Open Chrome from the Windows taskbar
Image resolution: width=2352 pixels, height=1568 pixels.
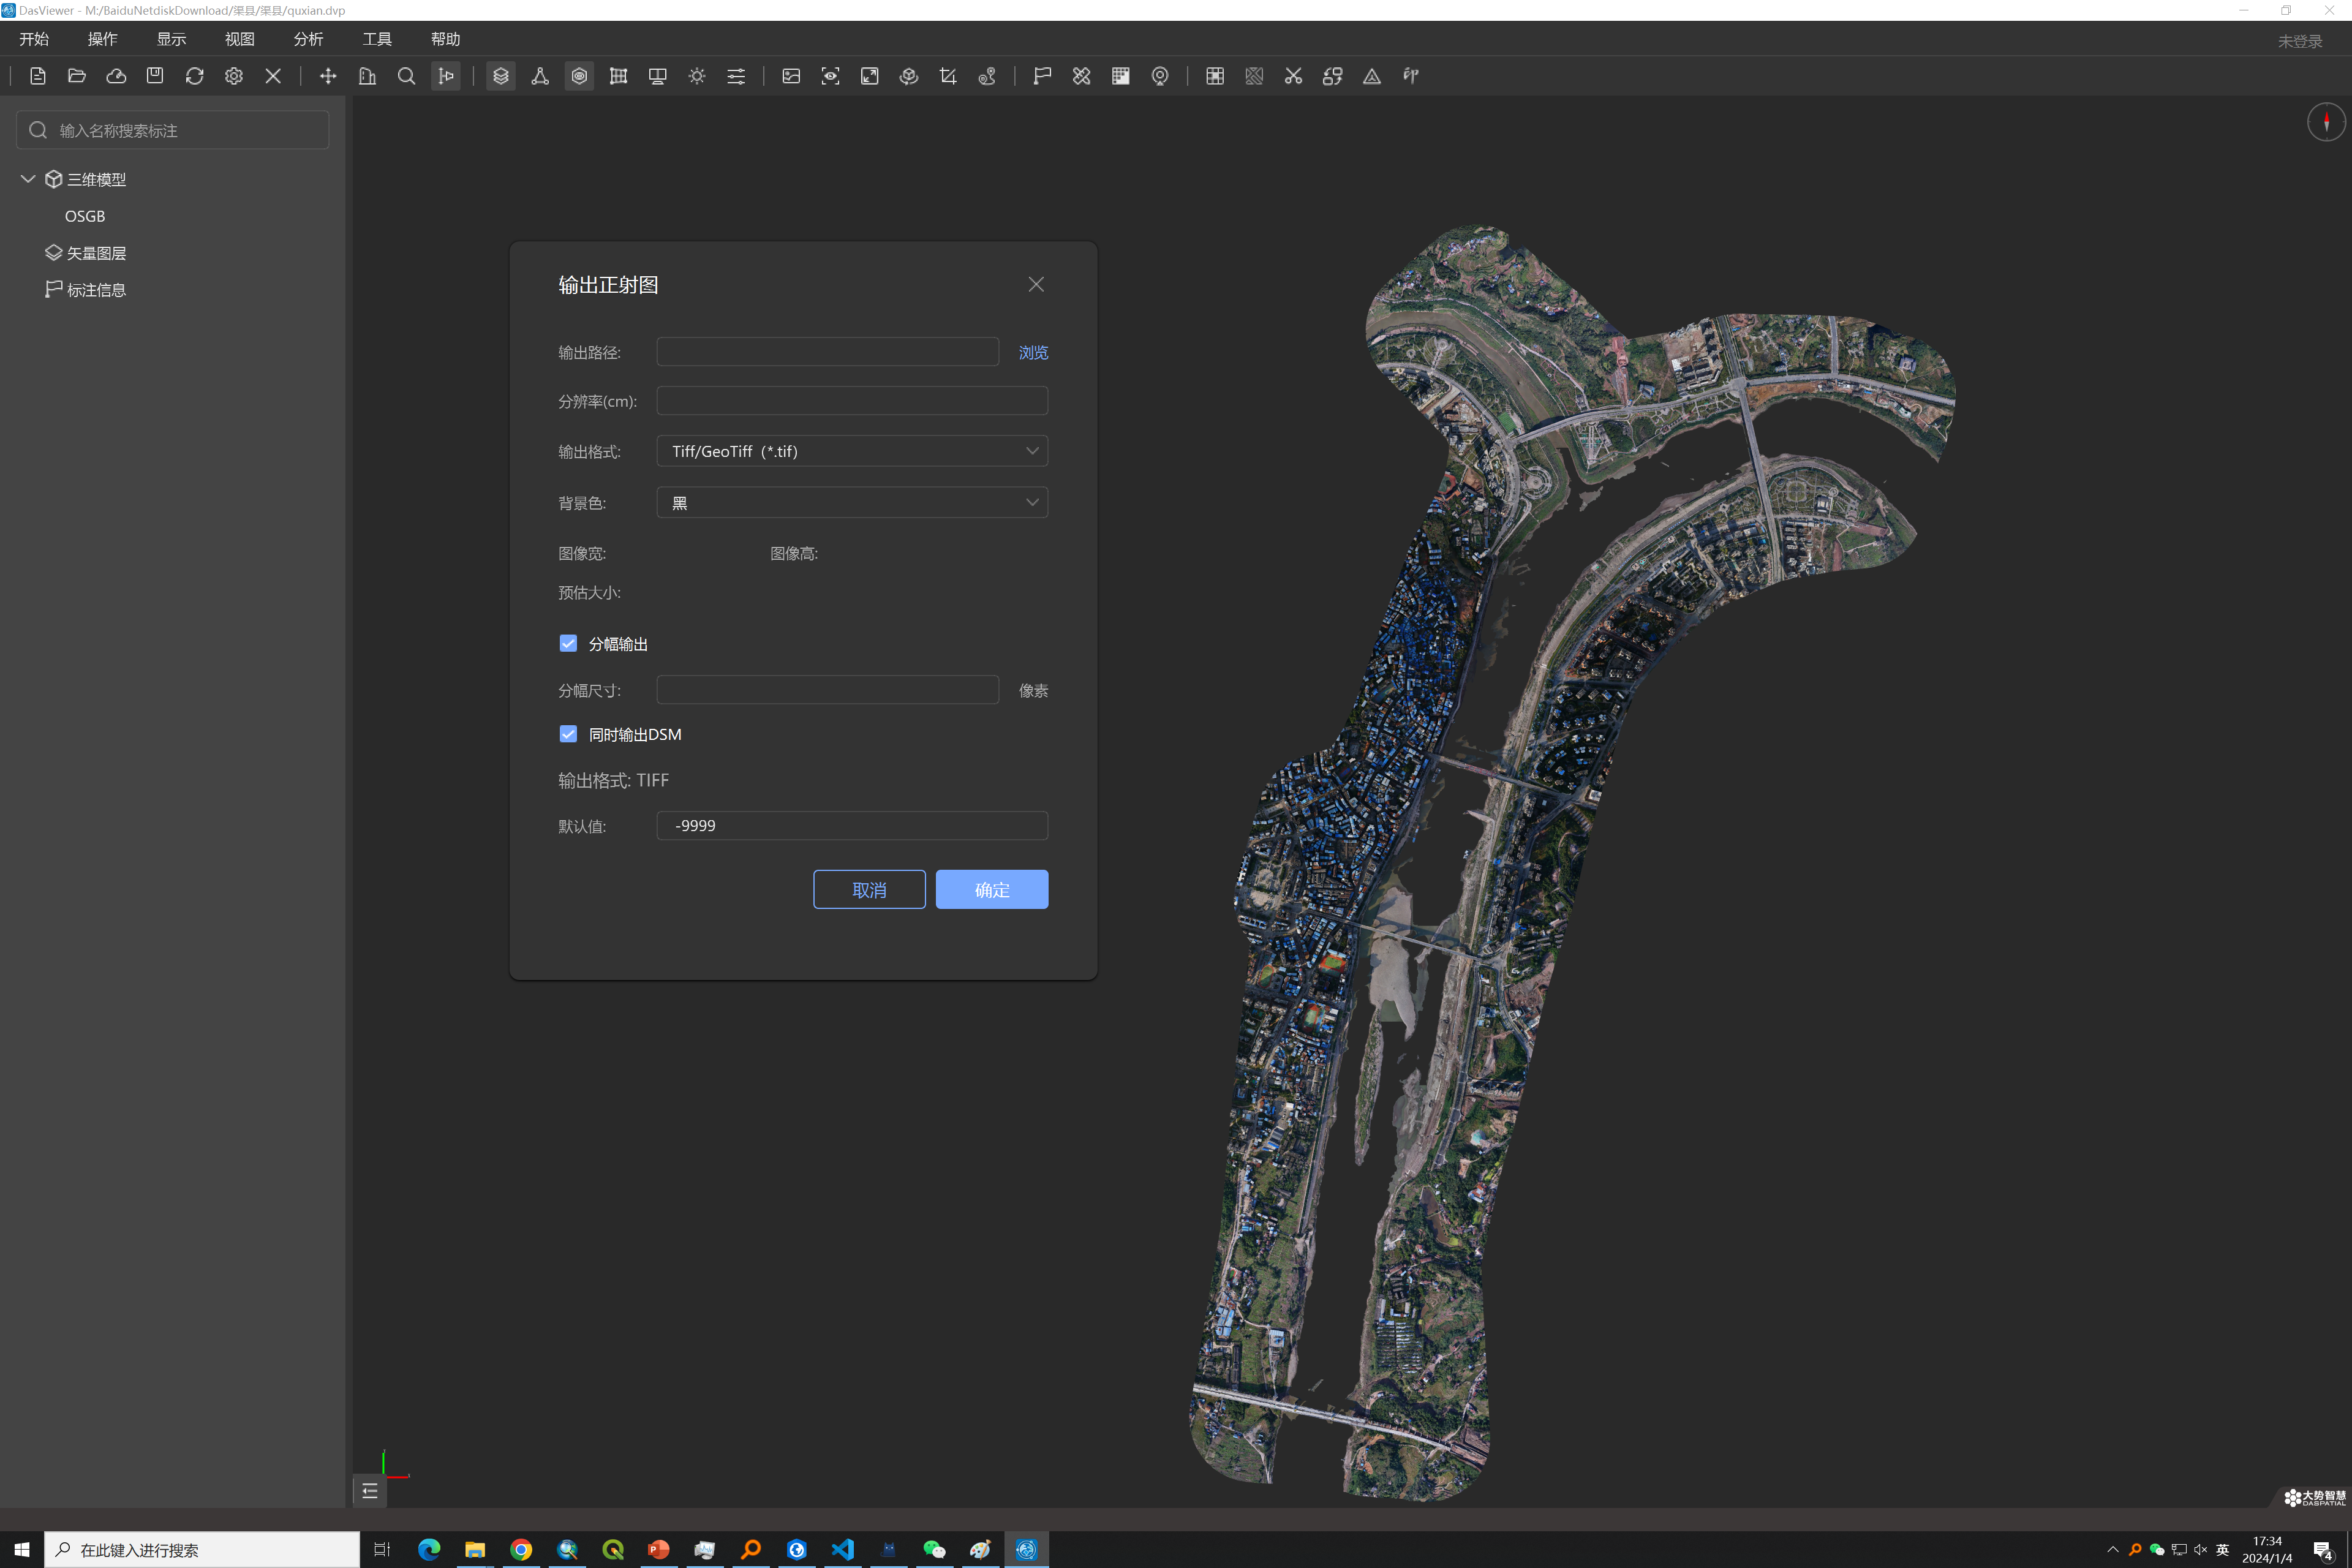521,1549
